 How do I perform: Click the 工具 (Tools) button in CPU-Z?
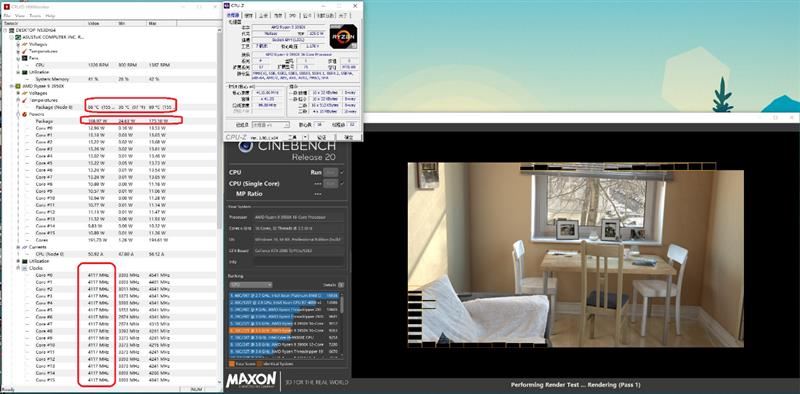coord(292,137)
